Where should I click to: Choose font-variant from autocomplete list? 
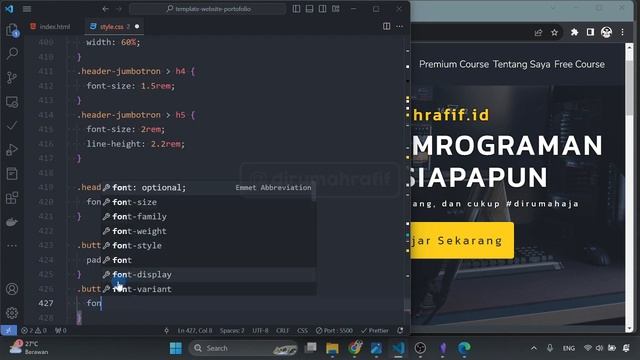click(208, 289)
